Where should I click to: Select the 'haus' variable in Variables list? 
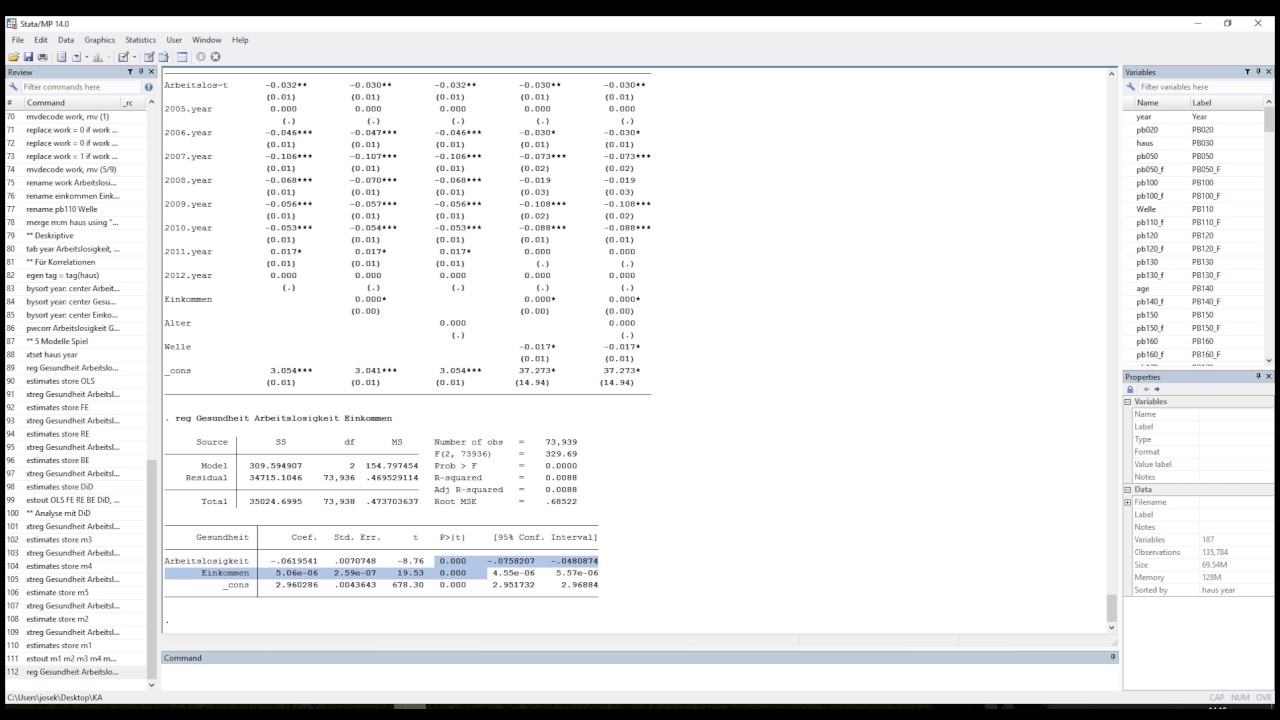tap(1194, 143)
